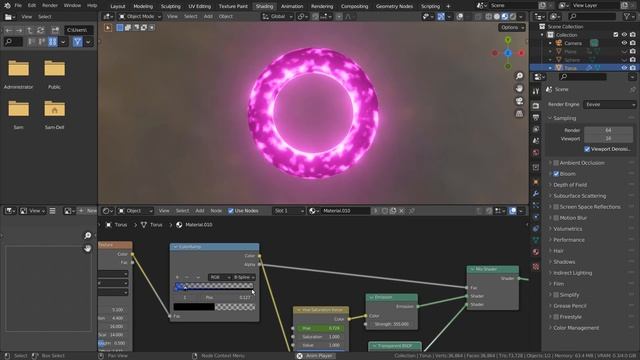Select rendered viewport shading mode
This screenshot has height=360, width=640.
[513, 17]
